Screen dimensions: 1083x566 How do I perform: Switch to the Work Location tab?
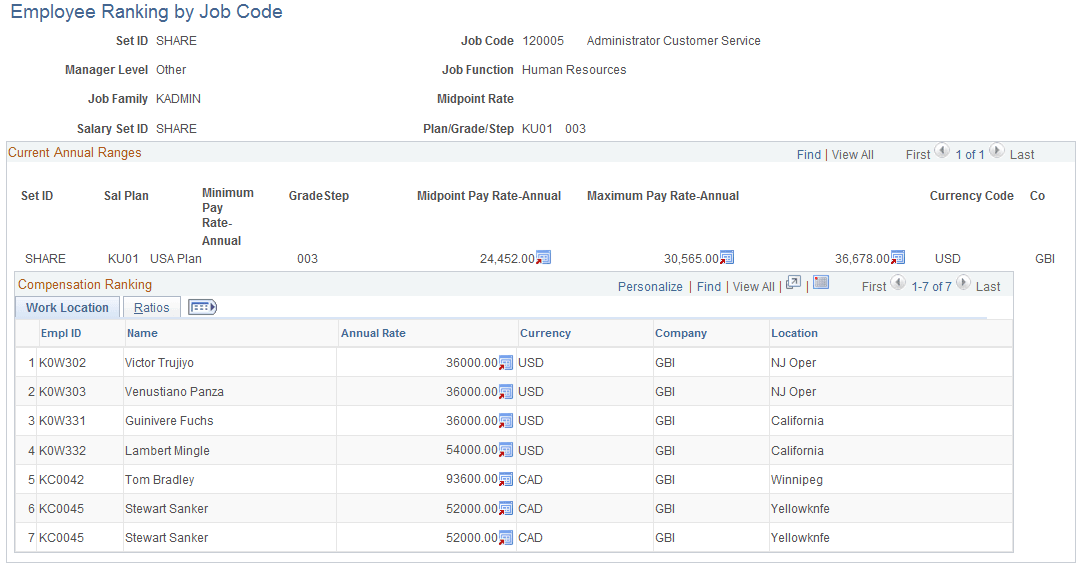67,308
